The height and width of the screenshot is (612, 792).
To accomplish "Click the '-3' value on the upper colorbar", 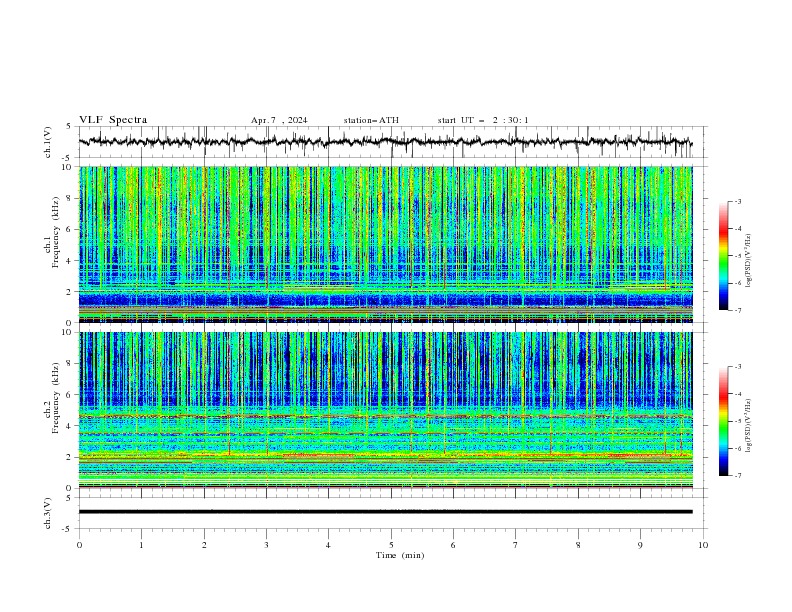I will [x=738, y=201].
